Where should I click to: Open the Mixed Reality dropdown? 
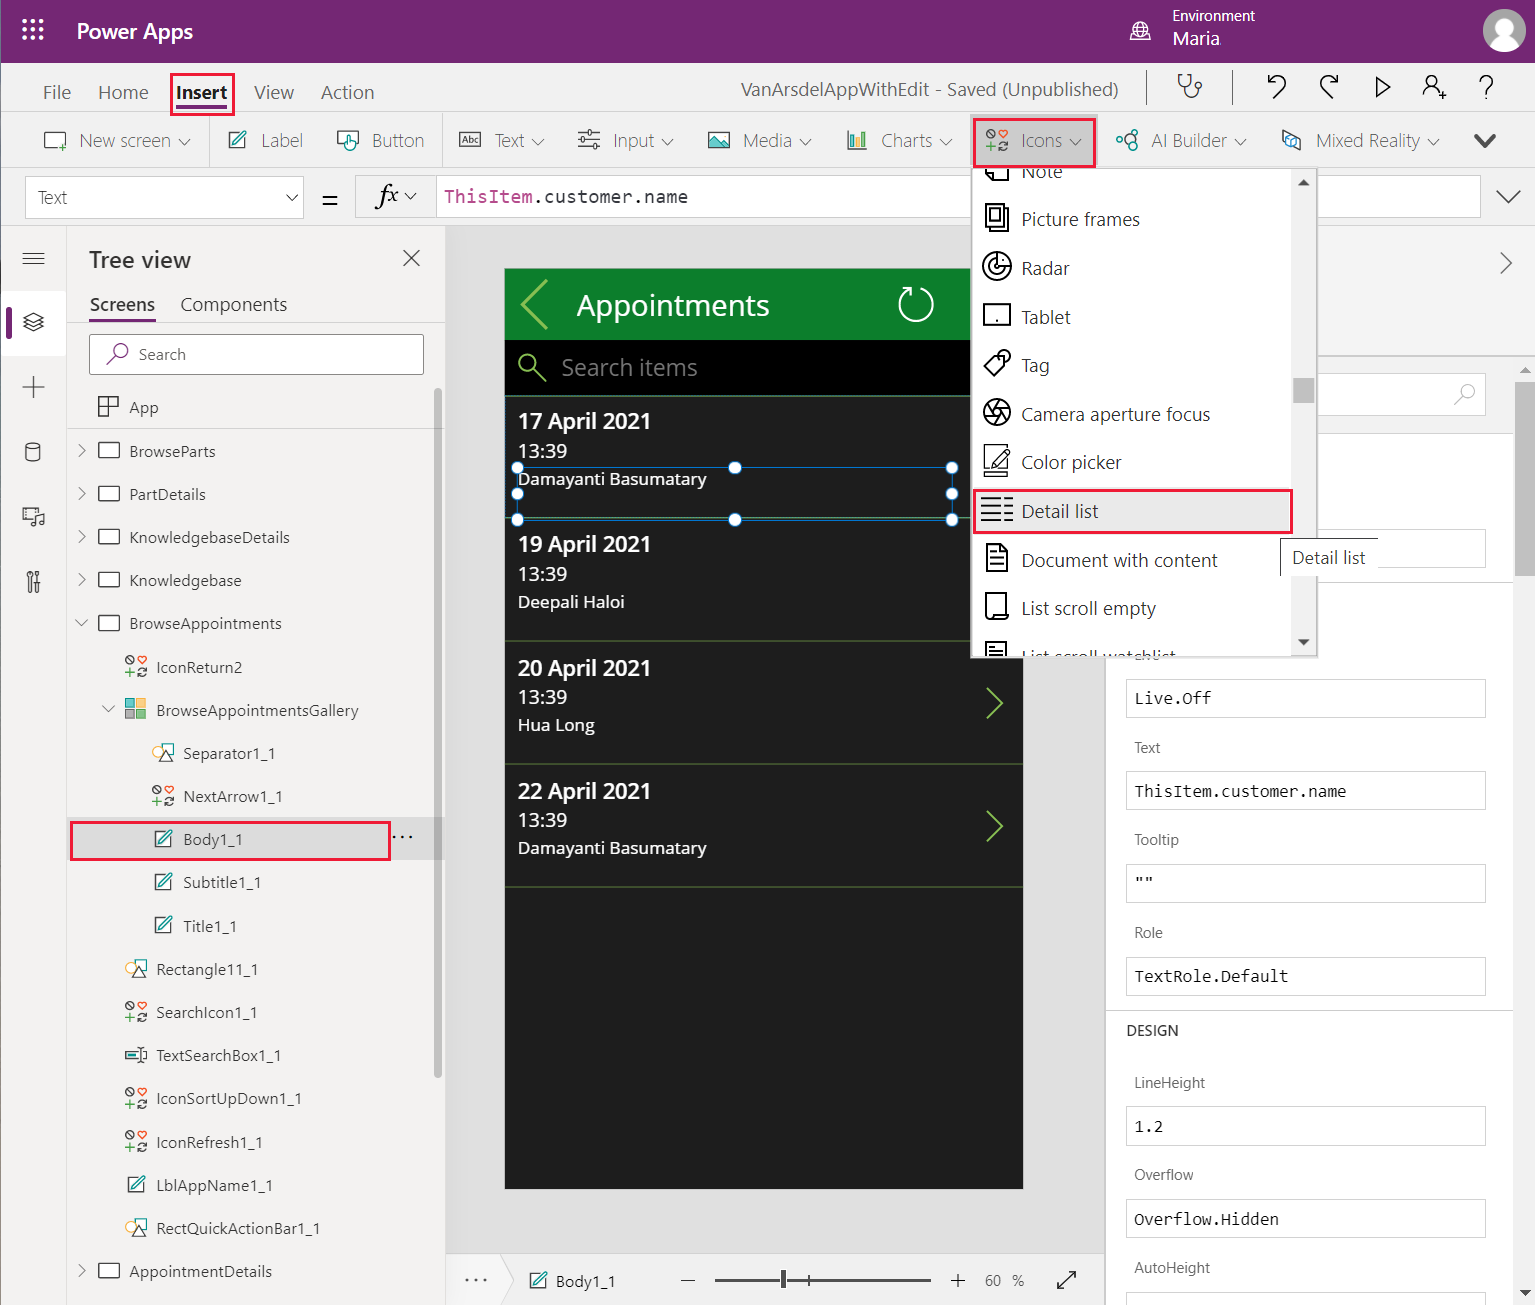1360,140
